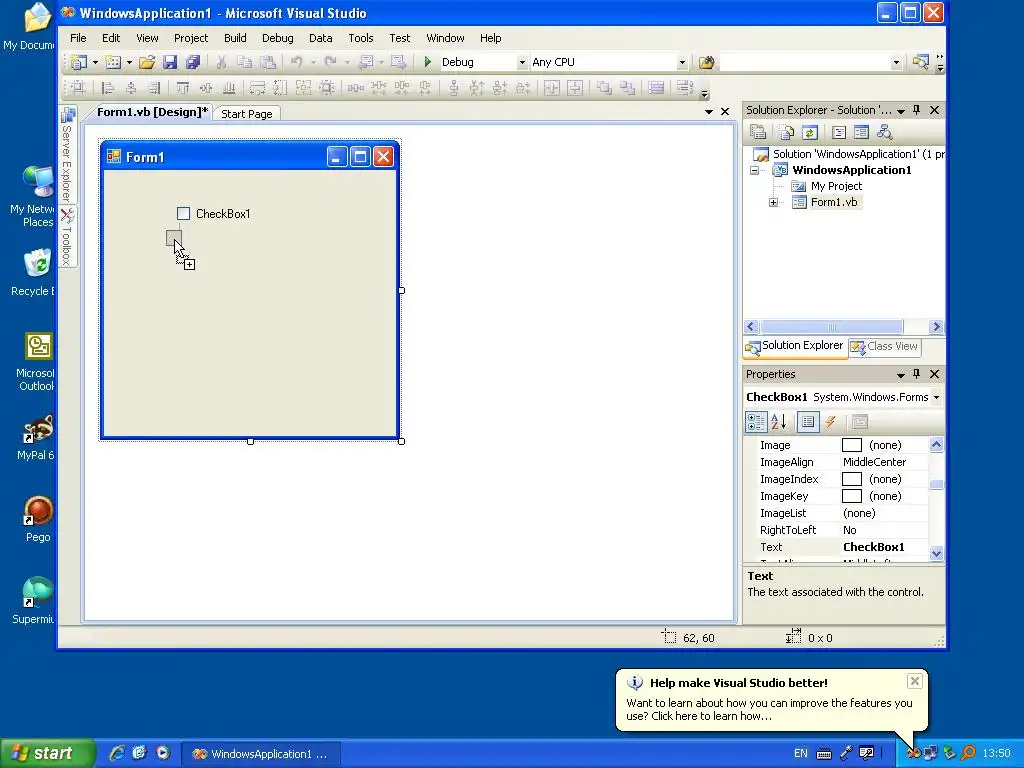Open the Tools menu
Screen dimensions: 1024x768
(360, 38)
